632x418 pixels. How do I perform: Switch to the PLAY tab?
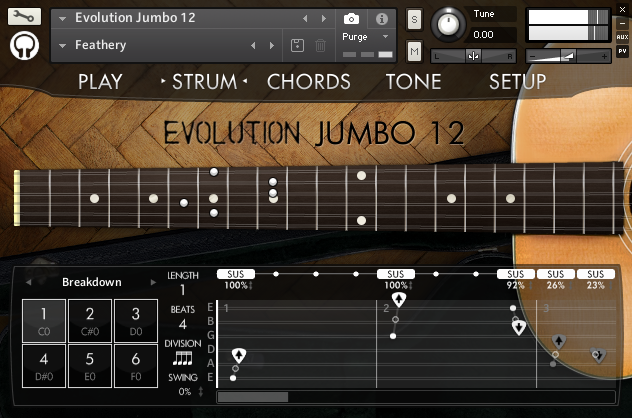[x=100, y=82]
